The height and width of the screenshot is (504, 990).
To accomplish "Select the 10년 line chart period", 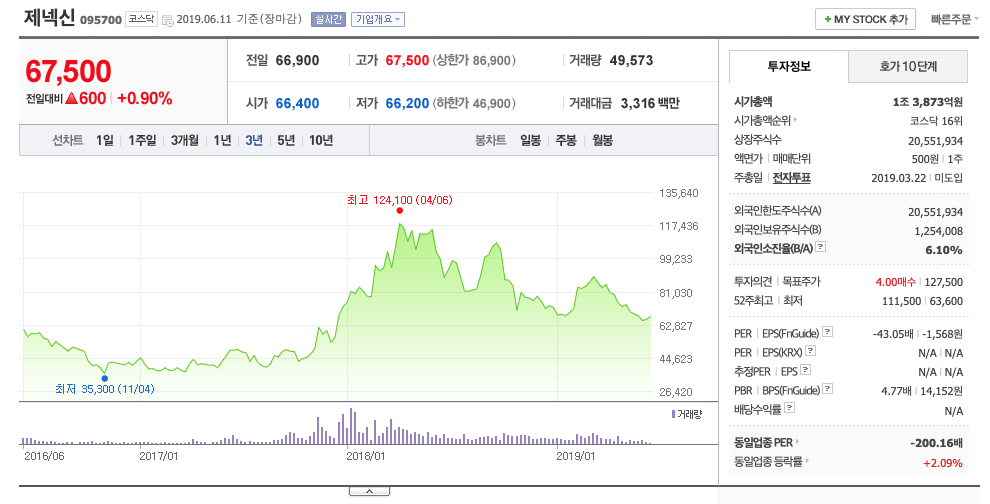I will (x=321, y=140).
